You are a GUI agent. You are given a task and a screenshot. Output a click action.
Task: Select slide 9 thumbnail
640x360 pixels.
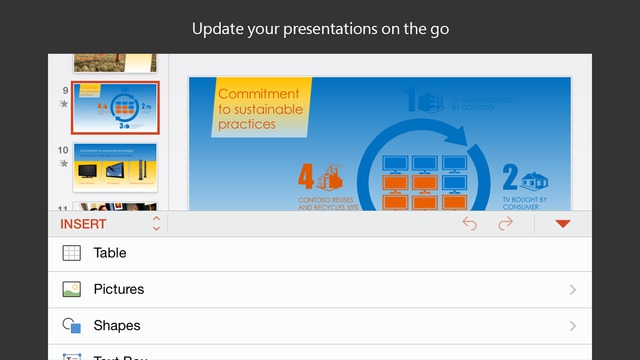click(115, 108)
